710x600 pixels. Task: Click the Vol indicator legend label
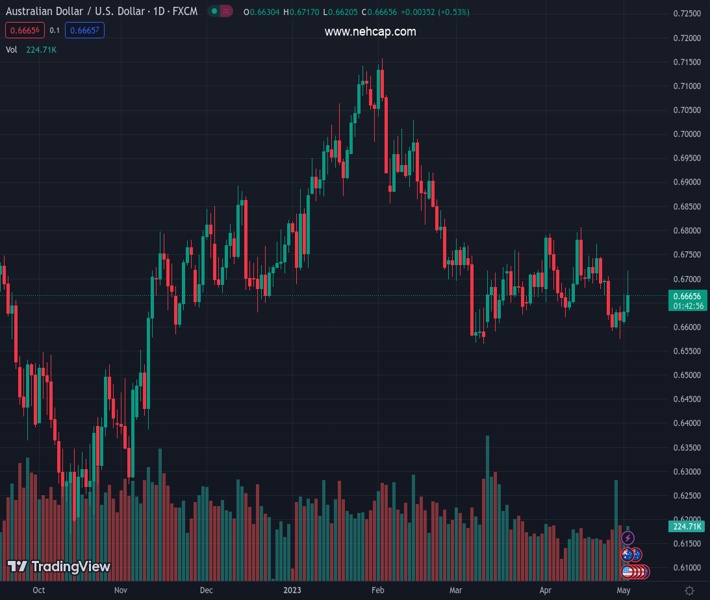[11, 50]
